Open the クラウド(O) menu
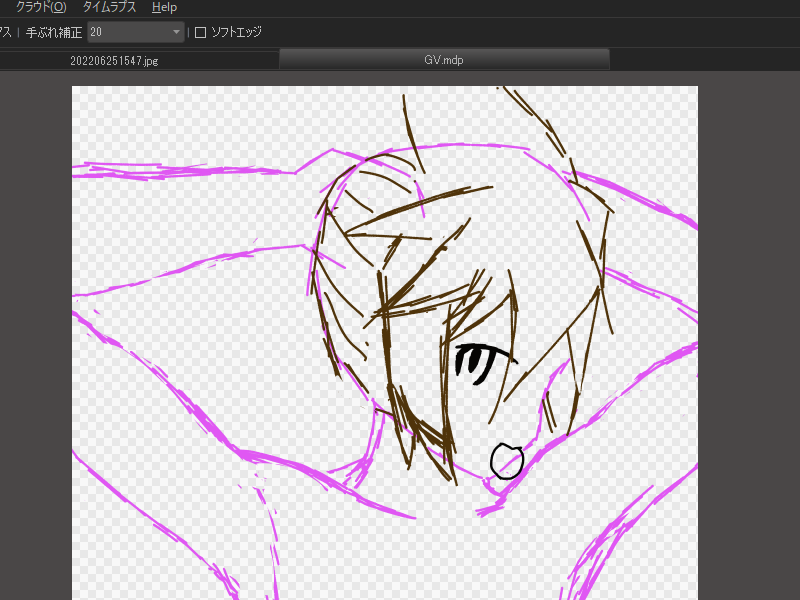 (x=41, y=7)
